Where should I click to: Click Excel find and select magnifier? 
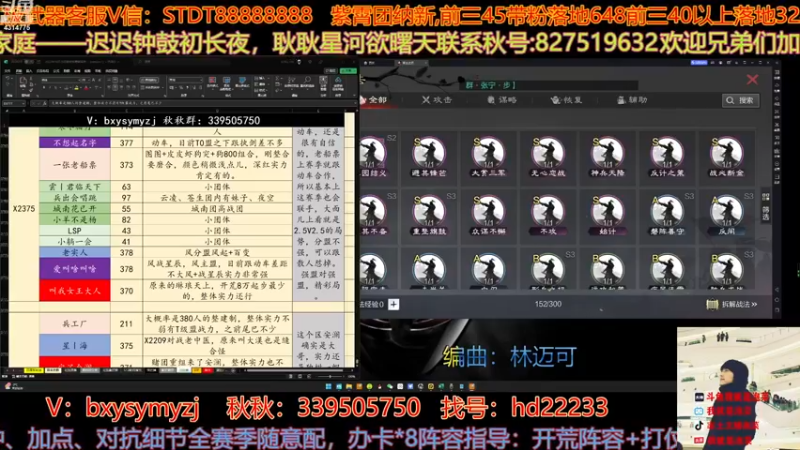coord(308,81)
